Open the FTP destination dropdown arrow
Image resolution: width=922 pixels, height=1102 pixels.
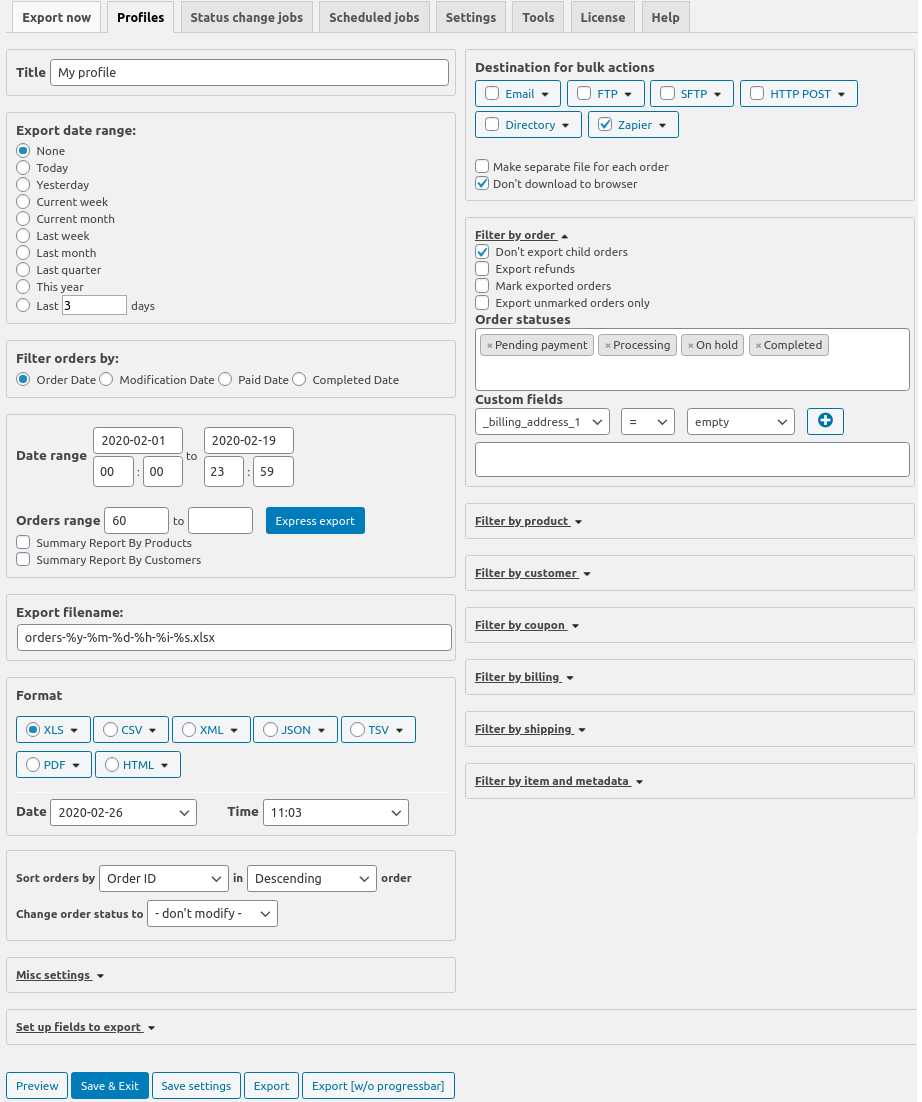pyautogui.click(x=628, y=94)
